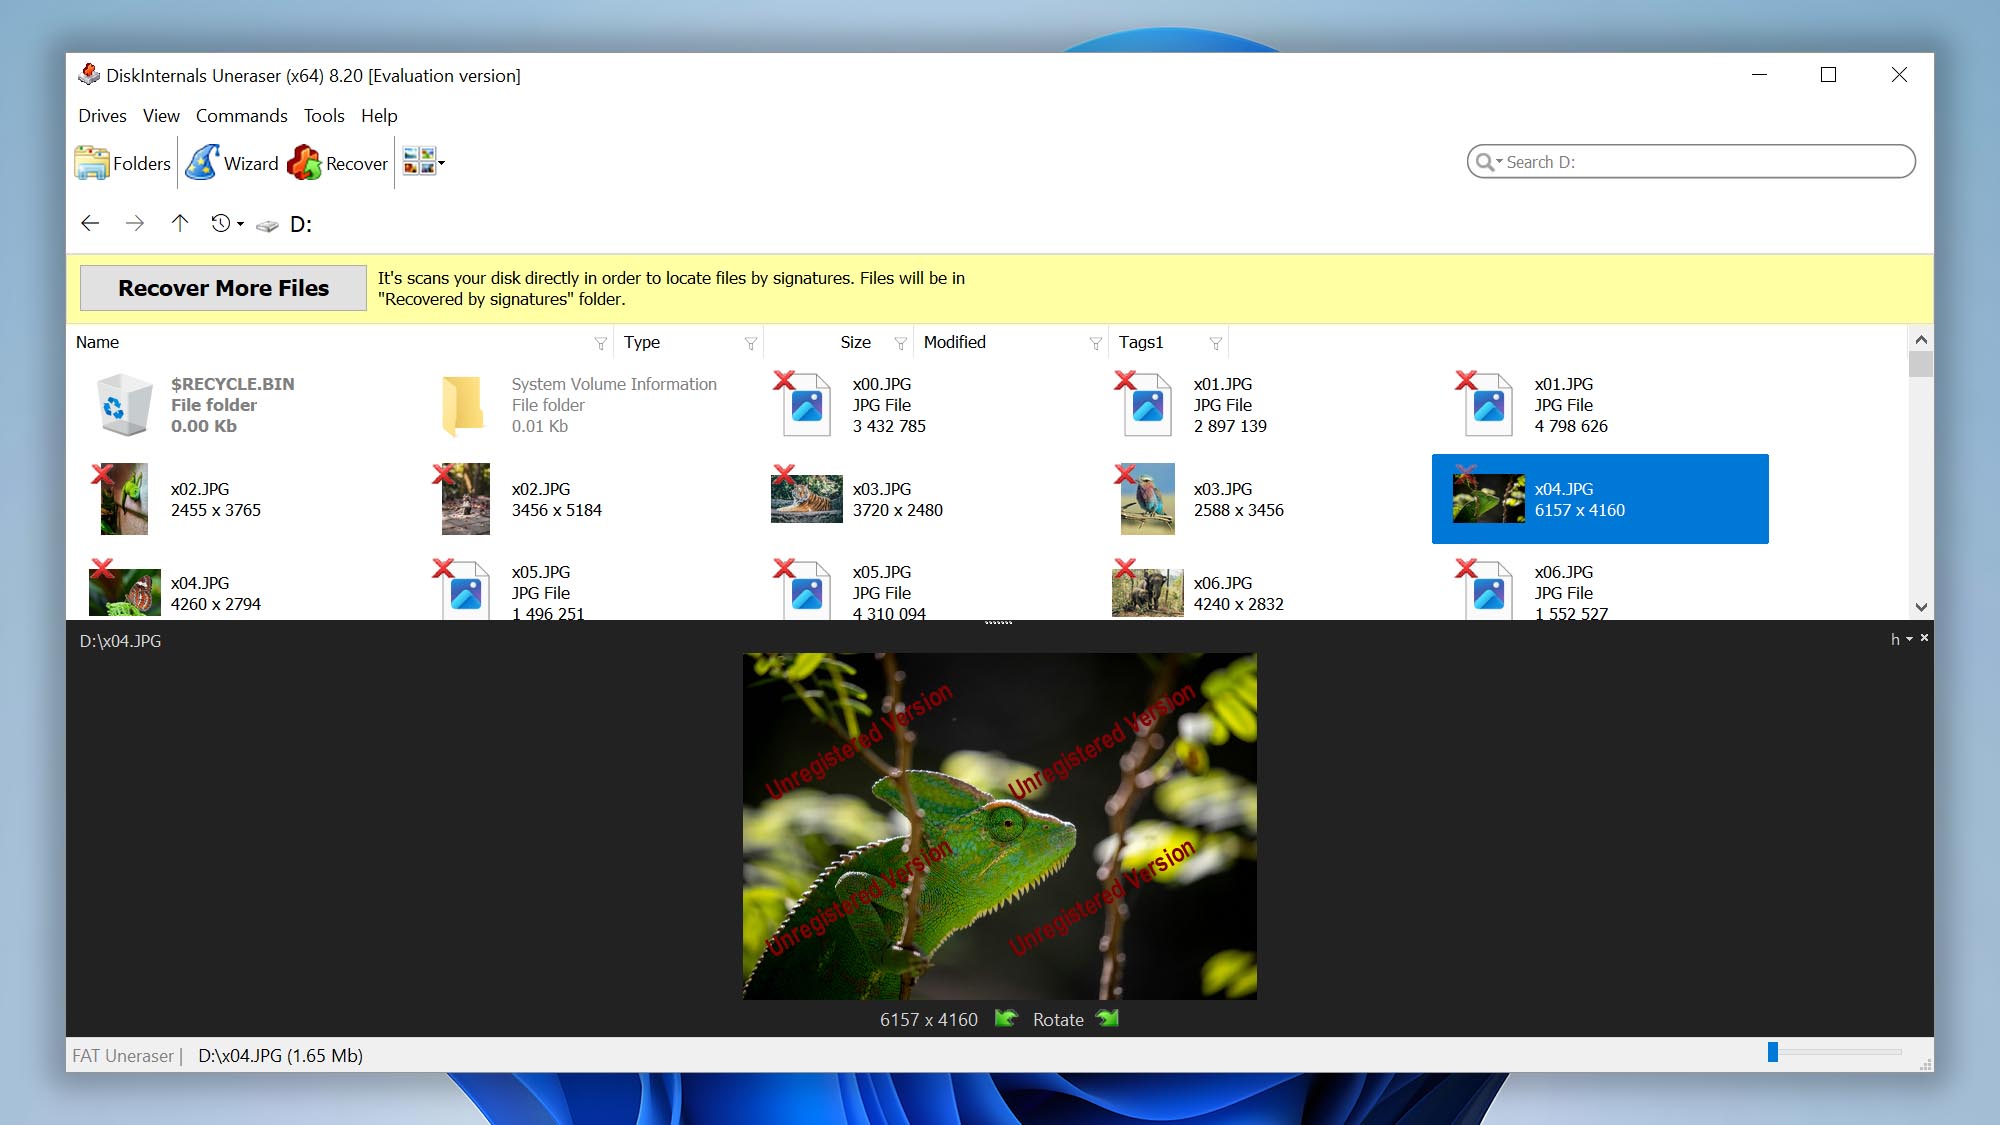This screenshot has width=2000, height=1125.
Task: Sort files by the Size column
Action: [x=855, y=342]
